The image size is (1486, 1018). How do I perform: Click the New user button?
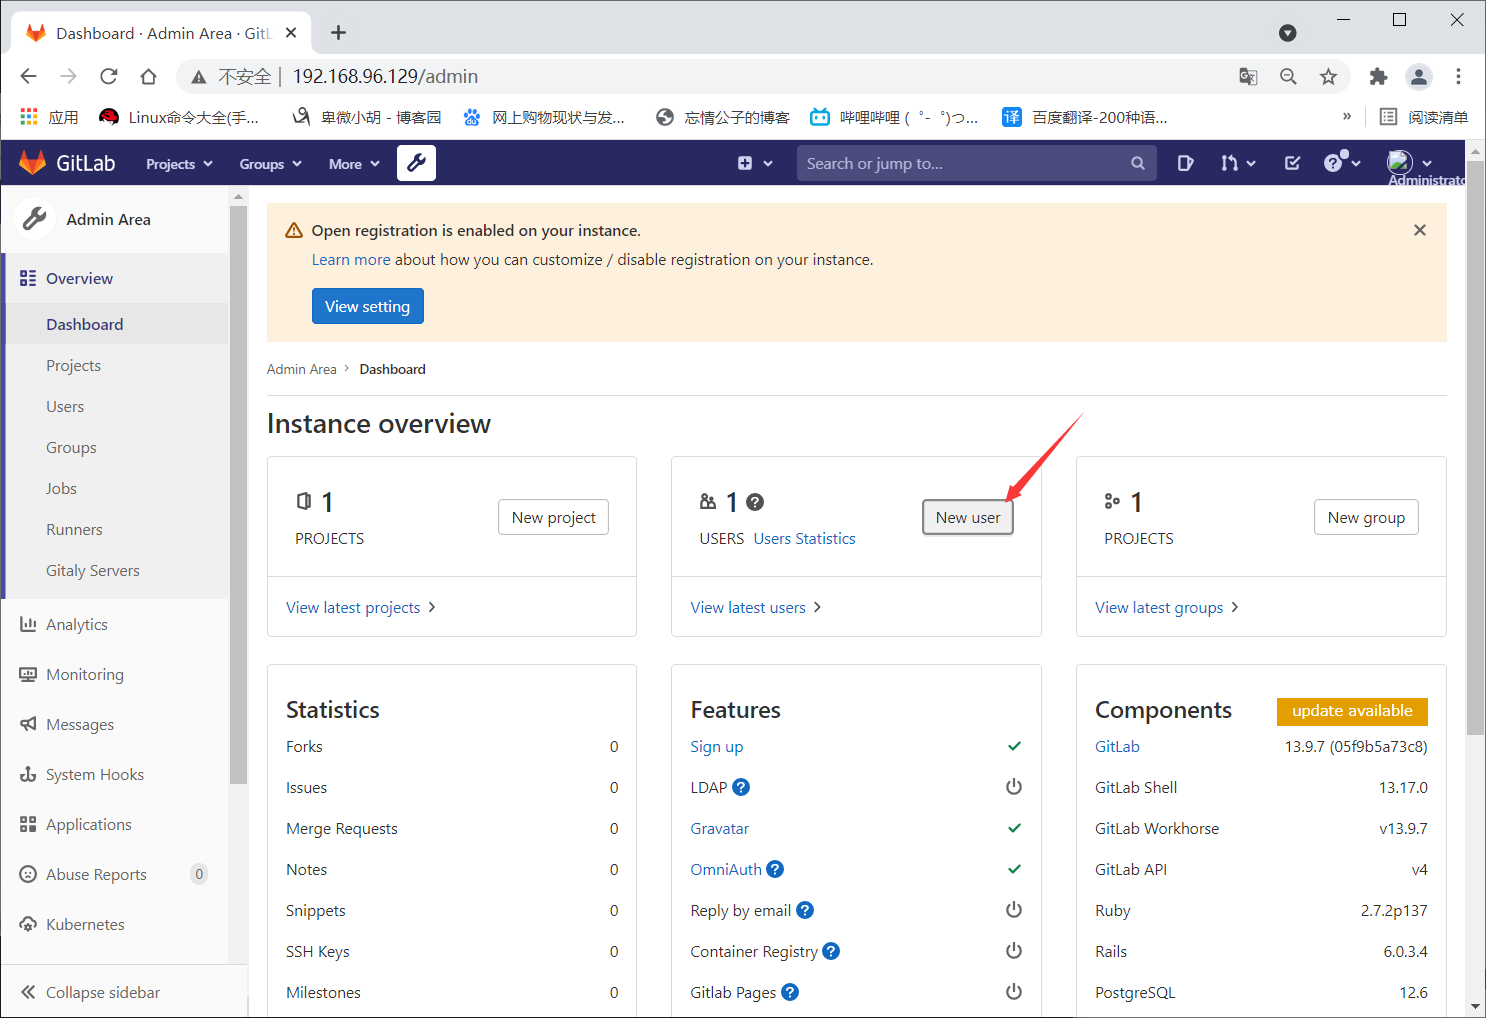pos(967,517)
